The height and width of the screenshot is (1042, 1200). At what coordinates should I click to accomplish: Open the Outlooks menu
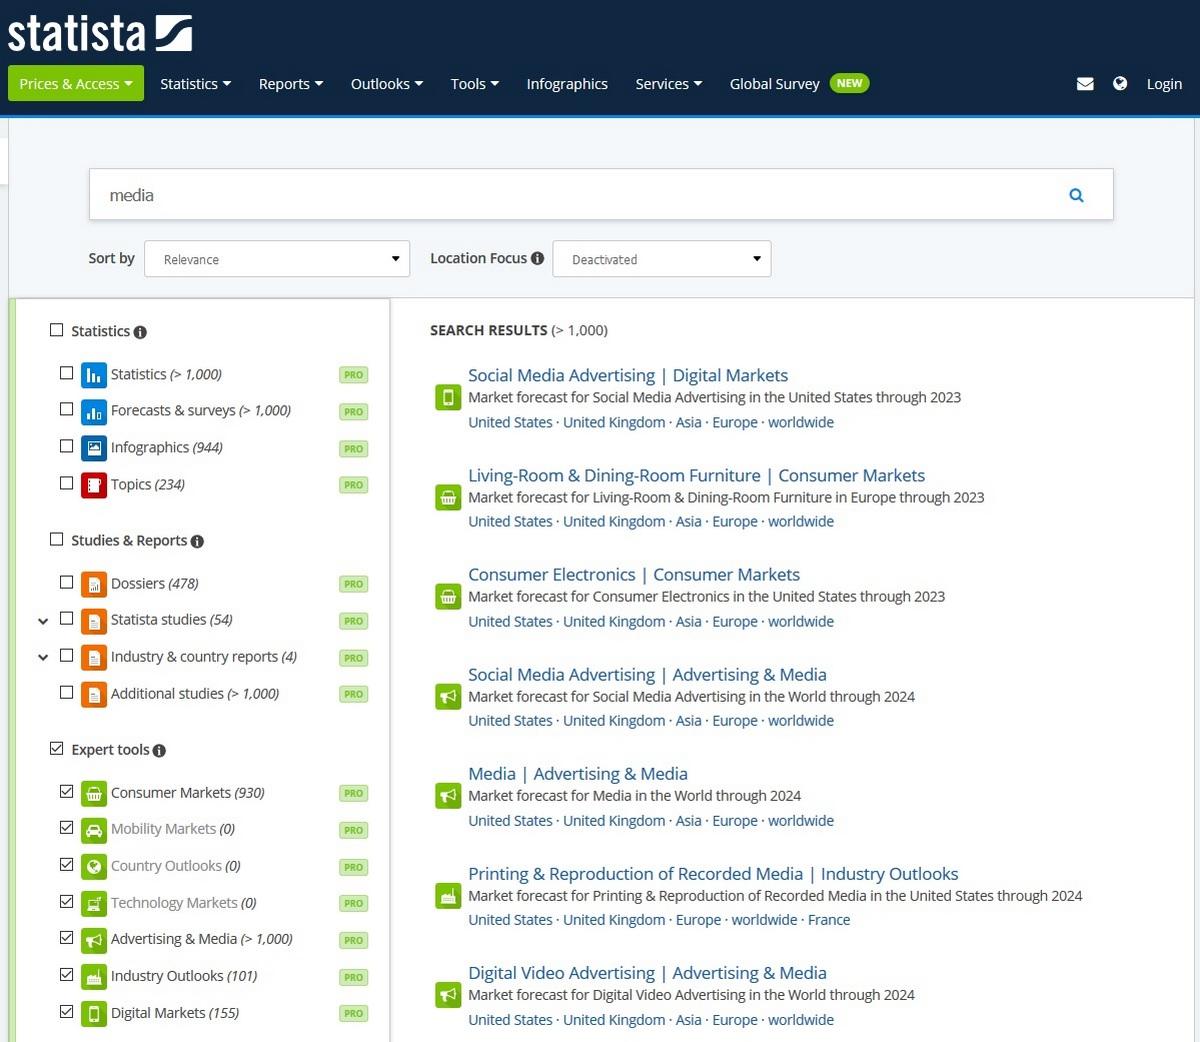[386, 84]
